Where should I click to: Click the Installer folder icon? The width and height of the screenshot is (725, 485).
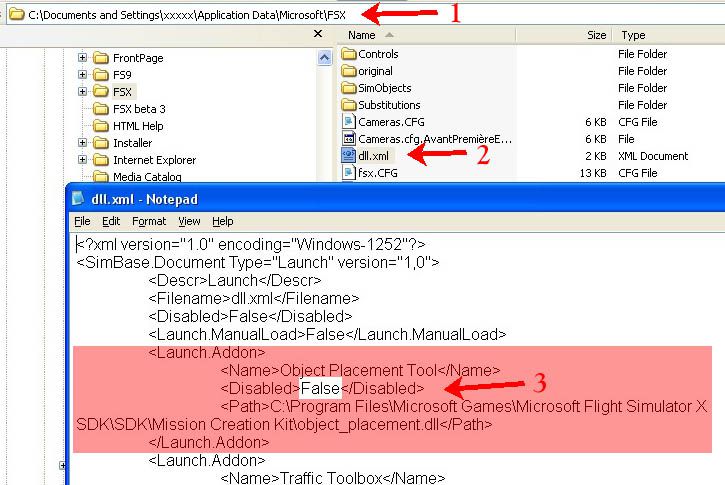[100, 143]
